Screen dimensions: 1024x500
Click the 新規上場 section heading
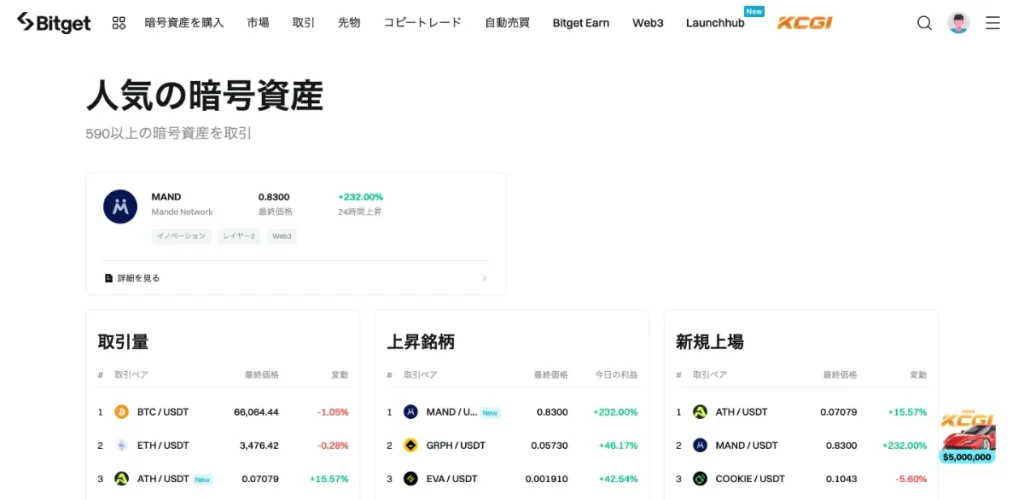(710, 341)
